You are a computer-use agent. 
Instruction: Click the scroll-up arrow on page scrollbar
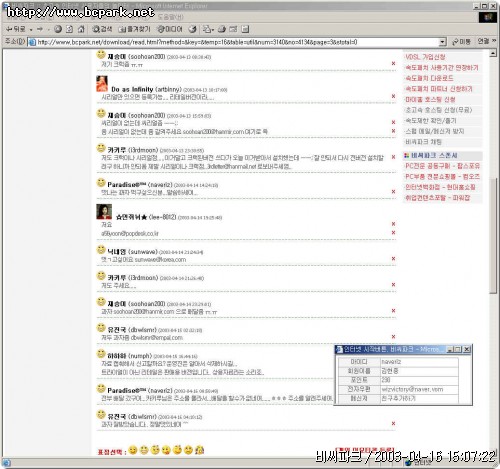tap(493, 53)
